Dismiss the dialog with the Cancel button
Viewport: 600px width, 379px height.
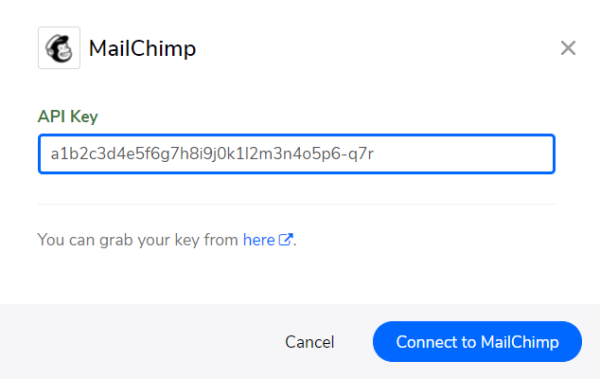(310, 342)
